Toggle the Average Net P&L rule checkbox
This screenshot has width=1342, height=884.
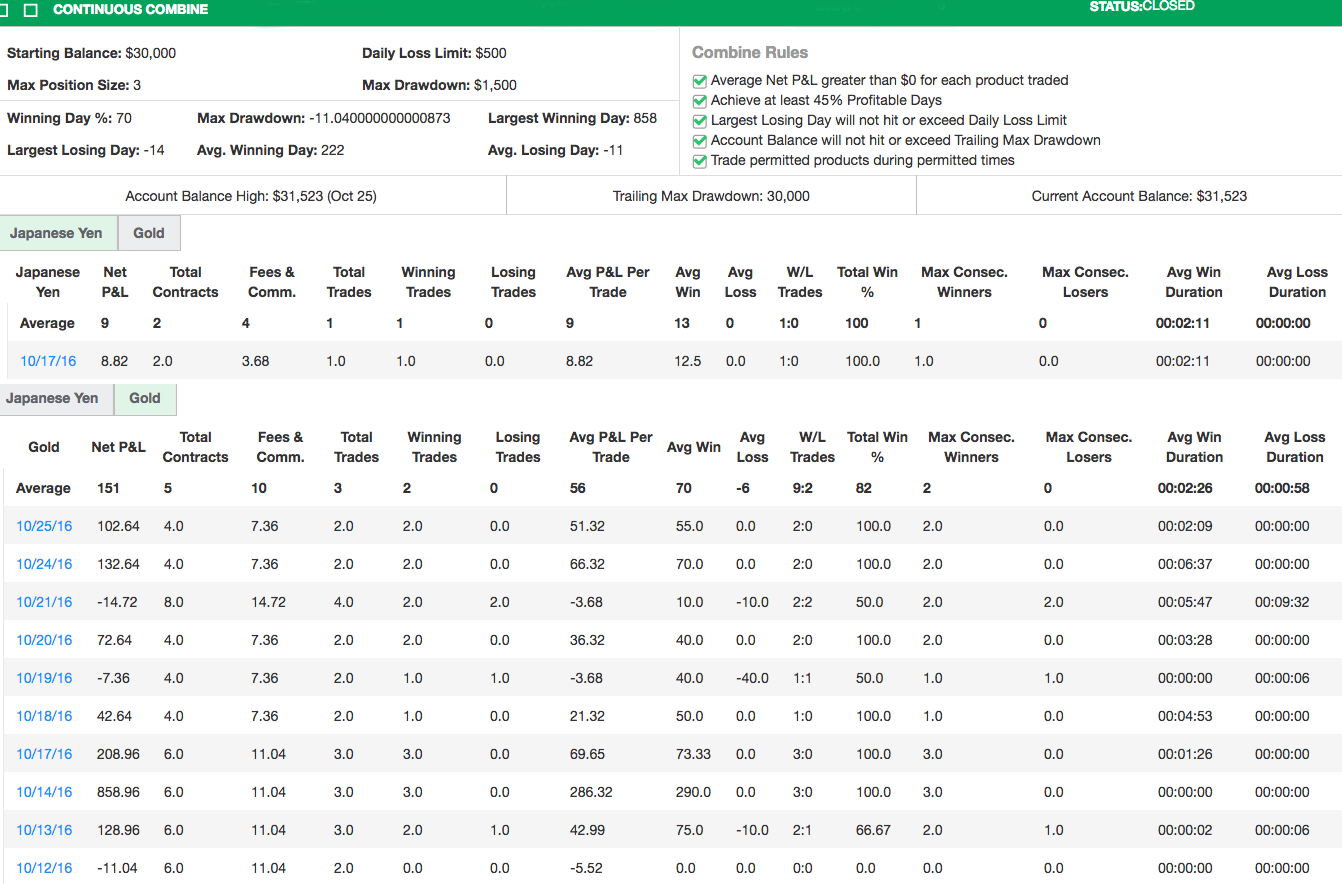(700, 81)
